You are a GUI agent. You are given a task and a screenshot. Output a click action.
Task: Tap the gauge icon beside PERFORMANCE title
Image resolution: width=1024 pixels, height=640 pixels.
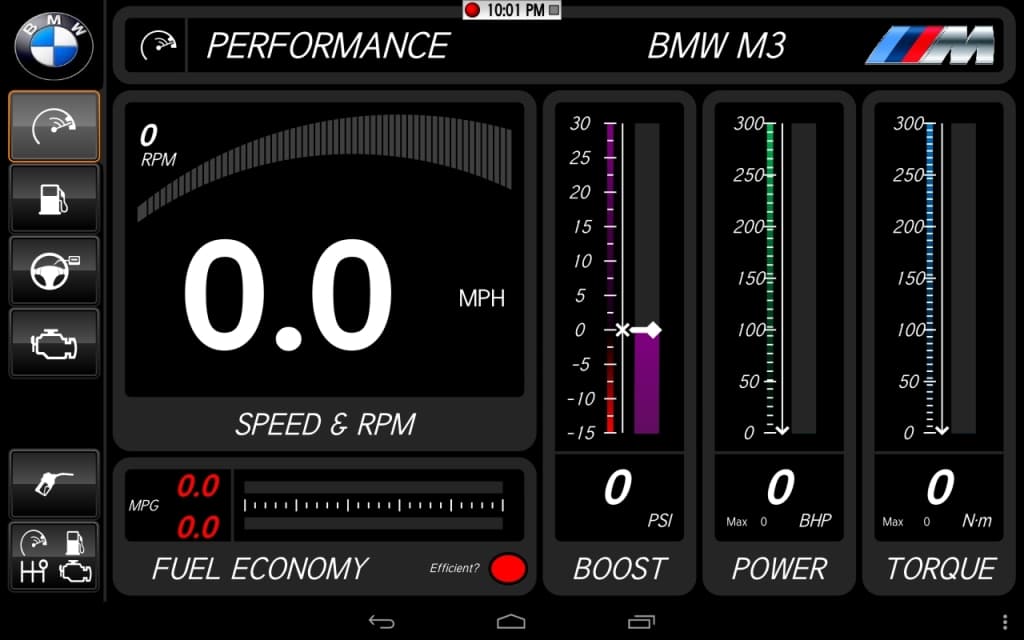(x=158, y=46)
